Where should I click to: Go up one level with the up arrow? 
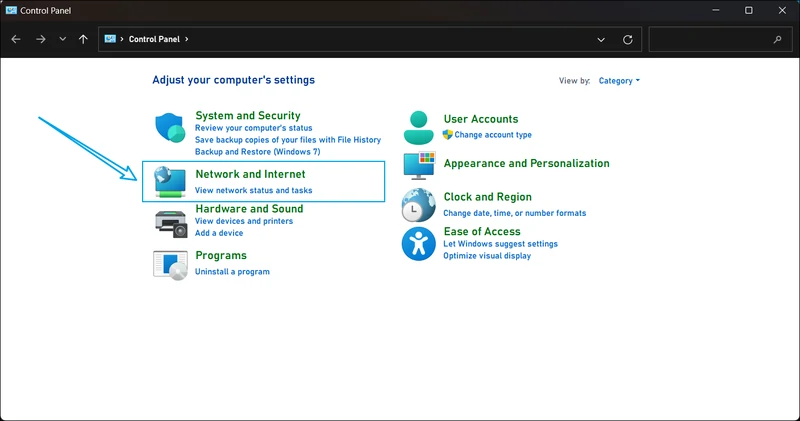point(83,39)
